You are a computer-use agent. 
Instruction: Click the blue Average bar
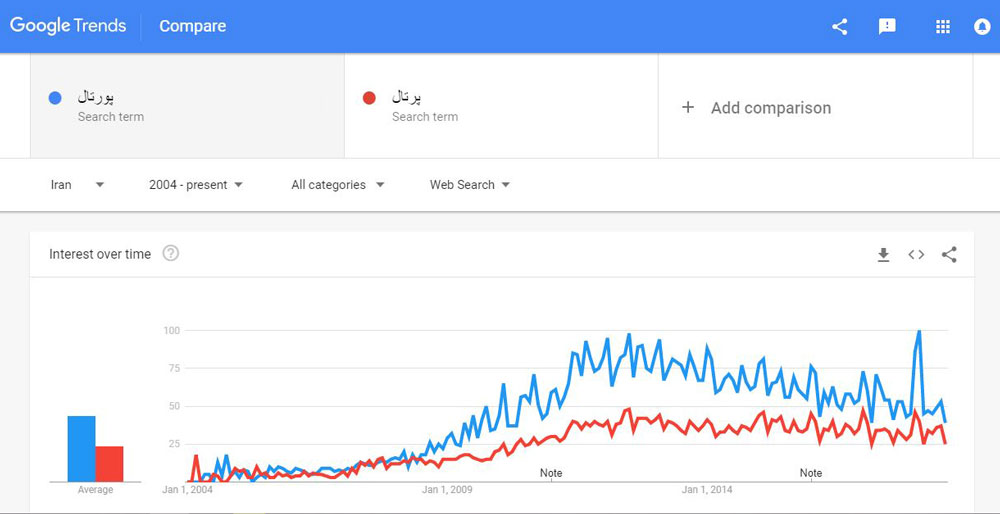pyautogui.click(x=82, y=449)
